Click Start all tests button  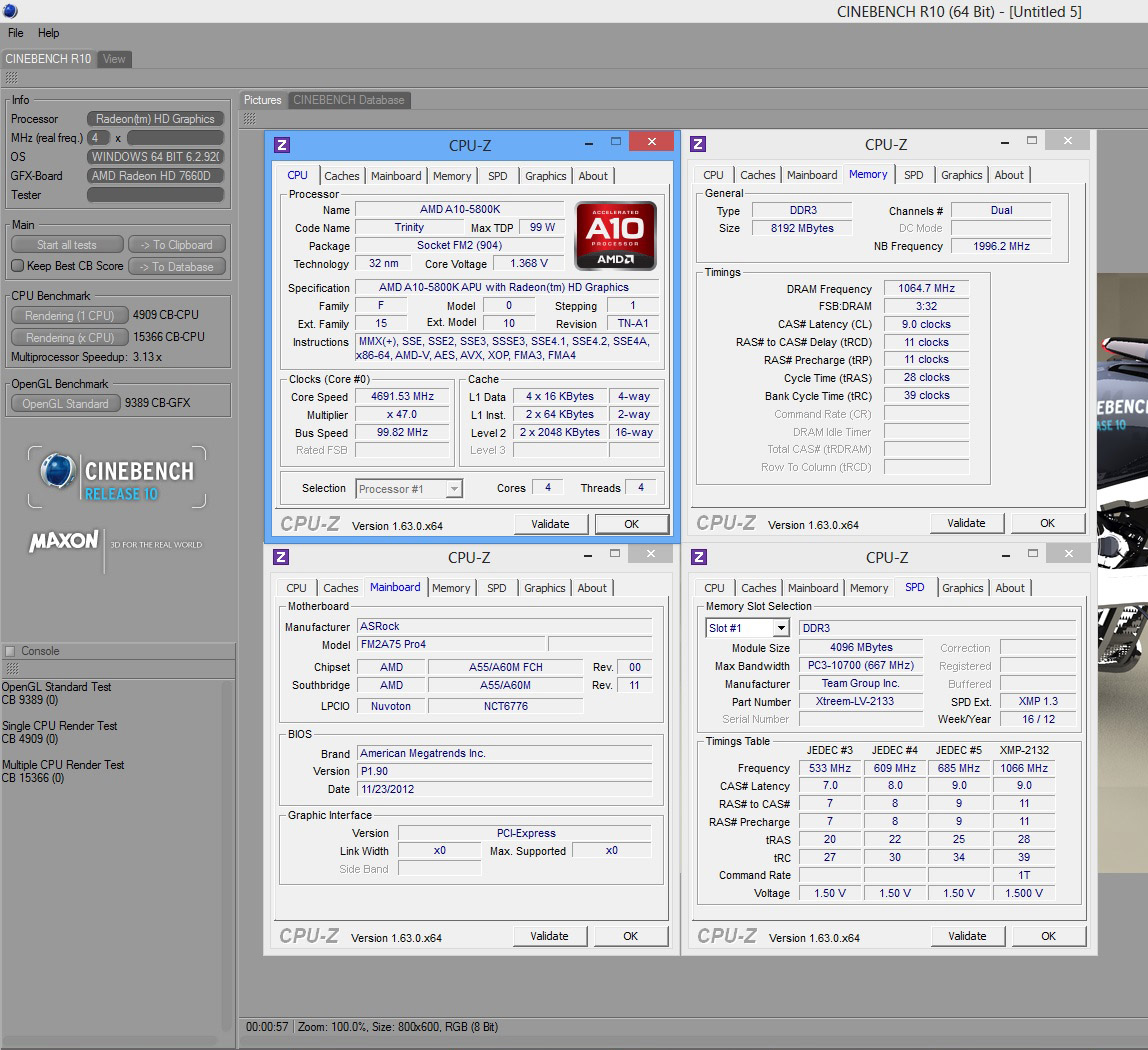click(x=67, y=245)
